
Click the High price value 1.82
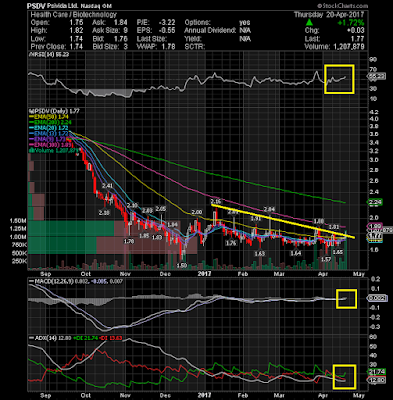coord(77,31)
